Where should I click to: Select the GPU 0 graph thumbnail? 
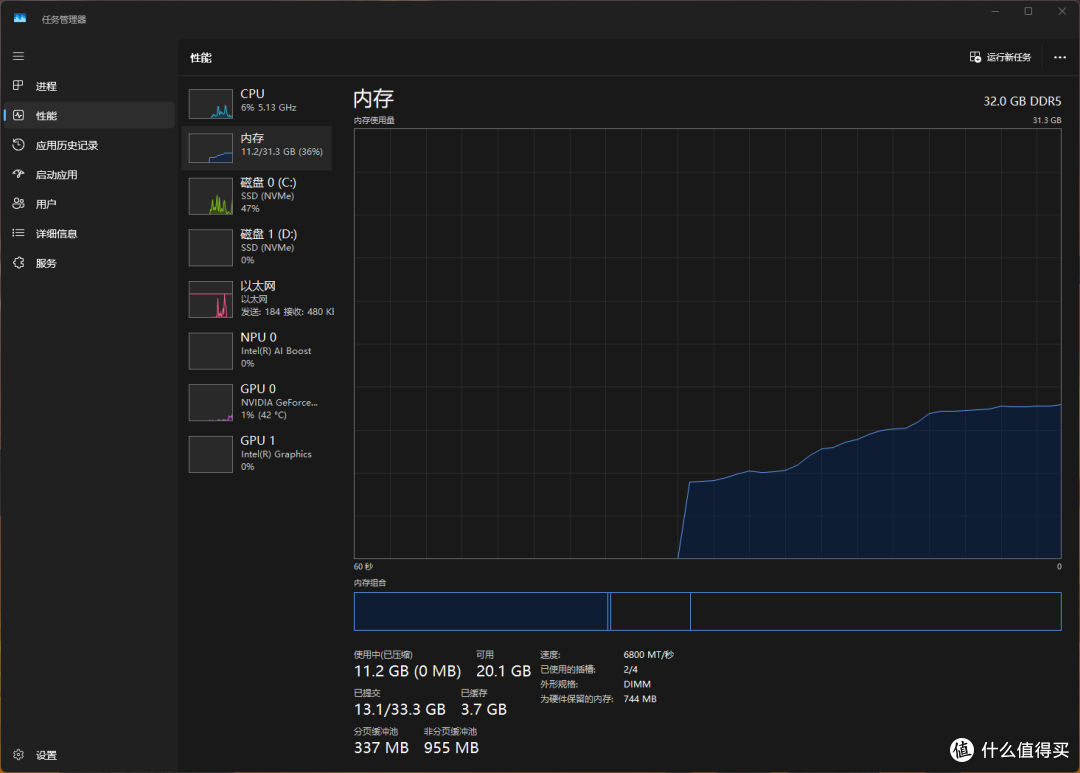coord(211,402)
